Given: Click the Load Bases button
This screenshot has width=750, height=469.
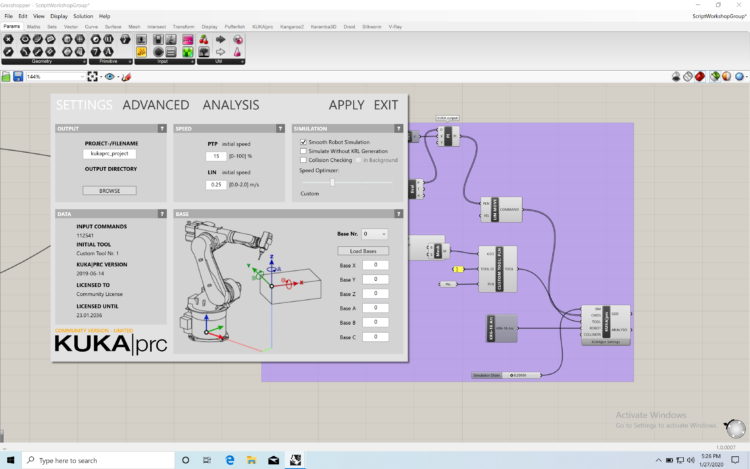Looking at the screenshot, I should click(x=362, y=250).
